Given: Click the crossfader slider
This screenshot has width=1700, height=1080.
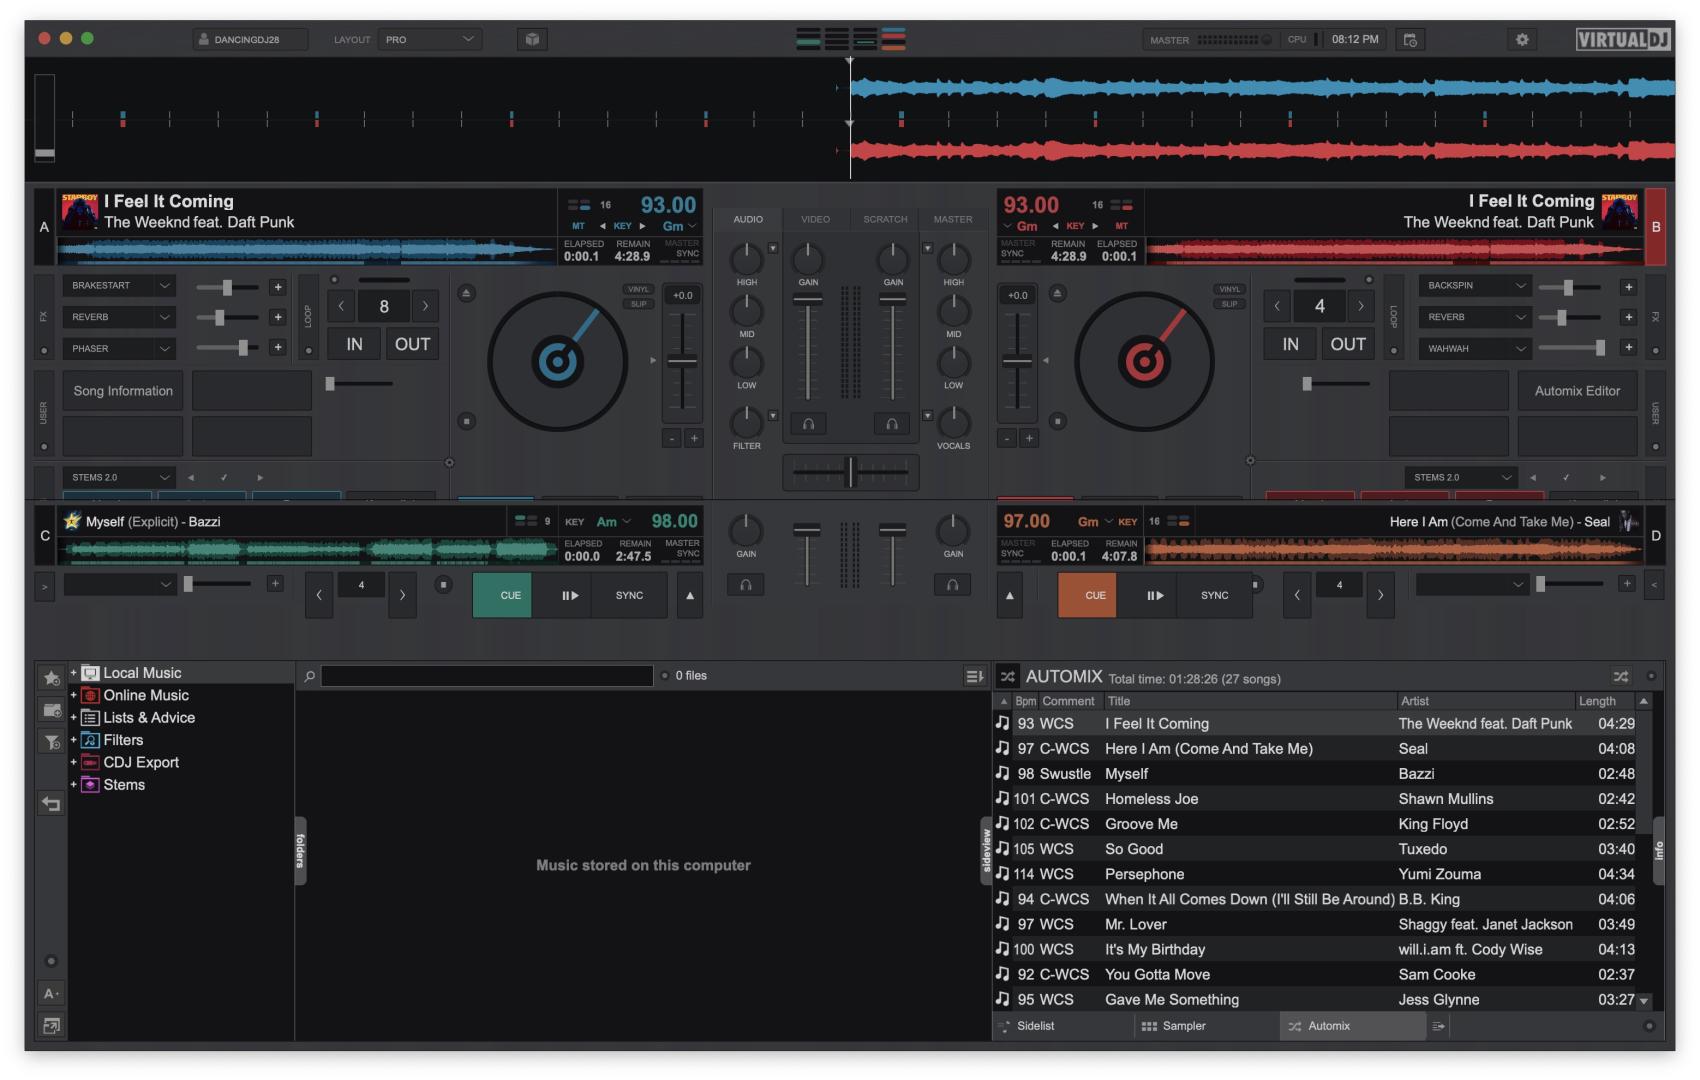Looking at the screenshot, I should 850,471.
